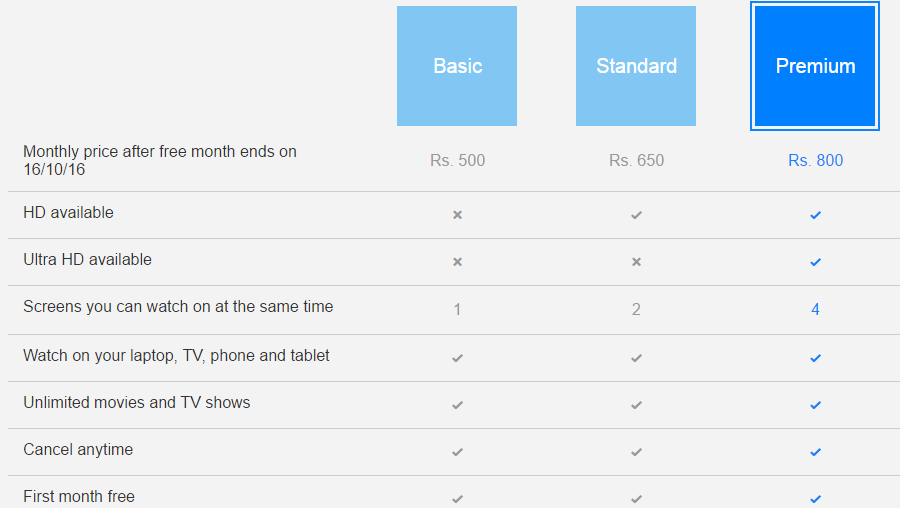Click Standard's Ultra HD cross icon

coord(636,261)
